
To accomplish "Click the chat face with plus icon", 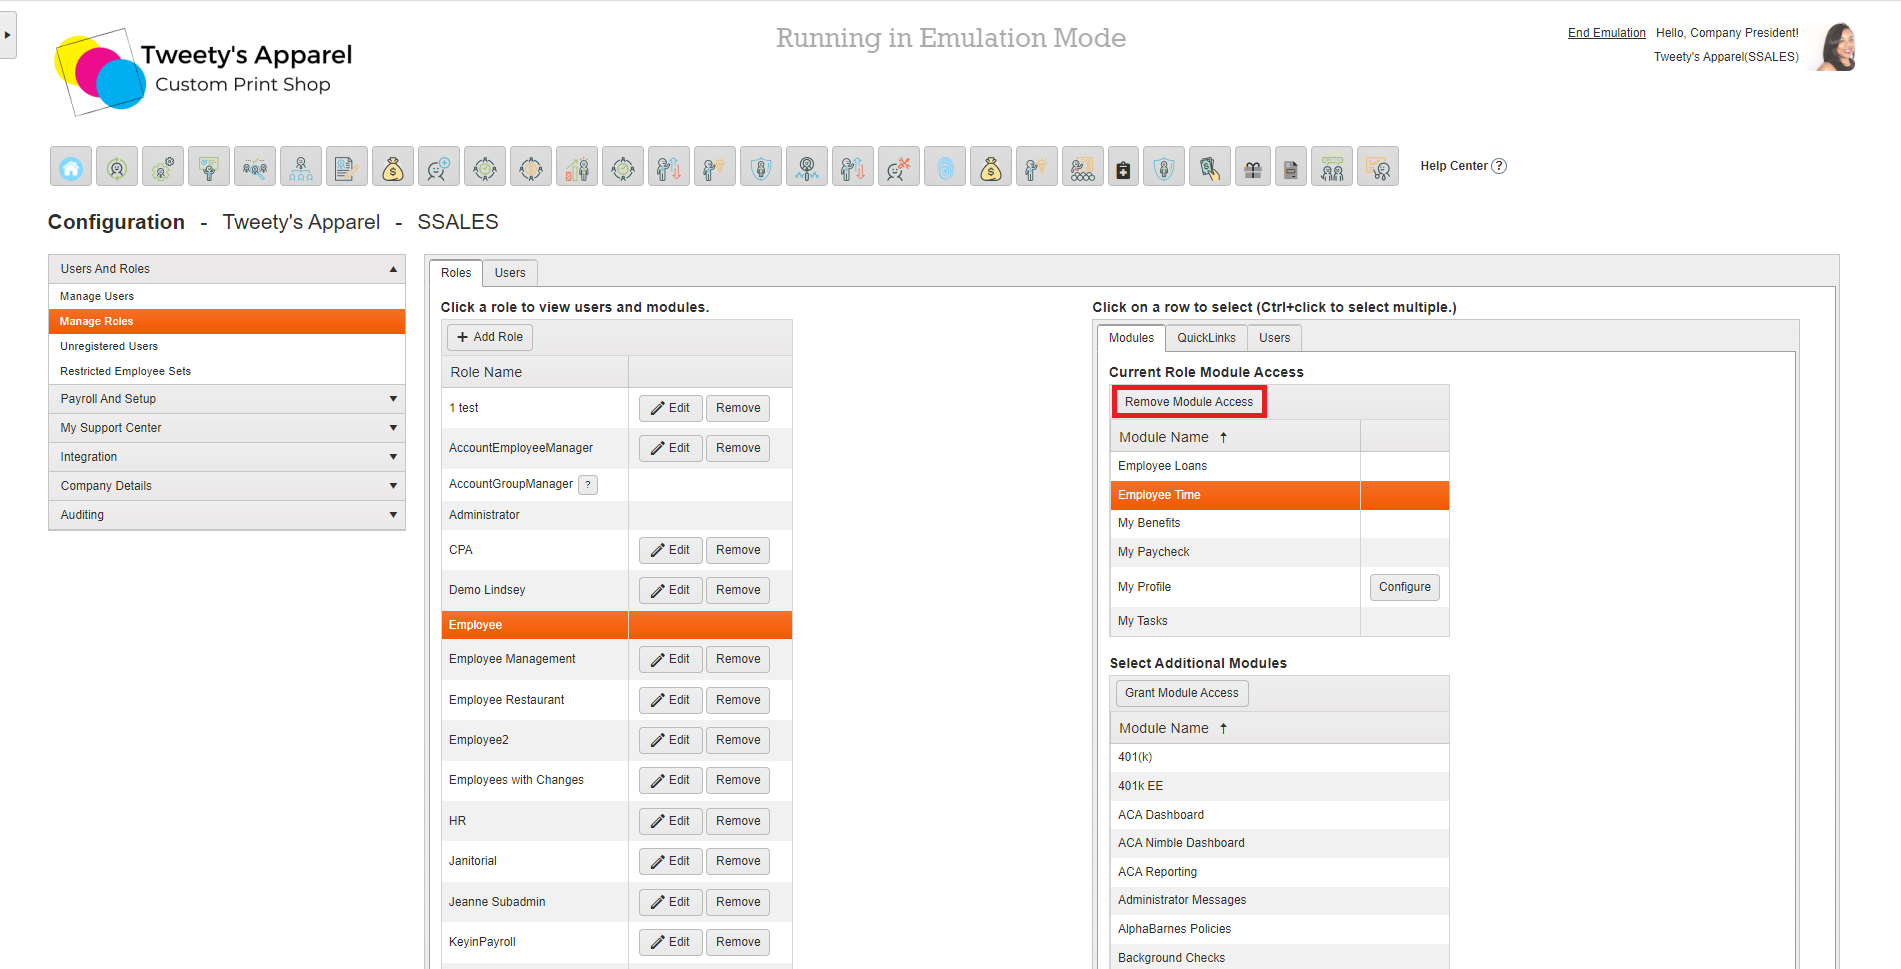I will point(439,166).
